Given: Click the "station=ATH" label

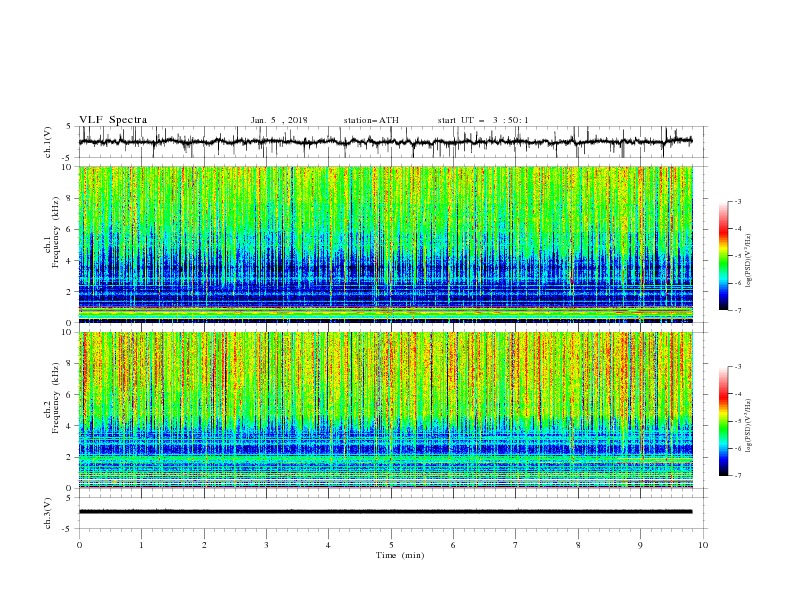Looking at the screenshot, I should tap(371, 120).
